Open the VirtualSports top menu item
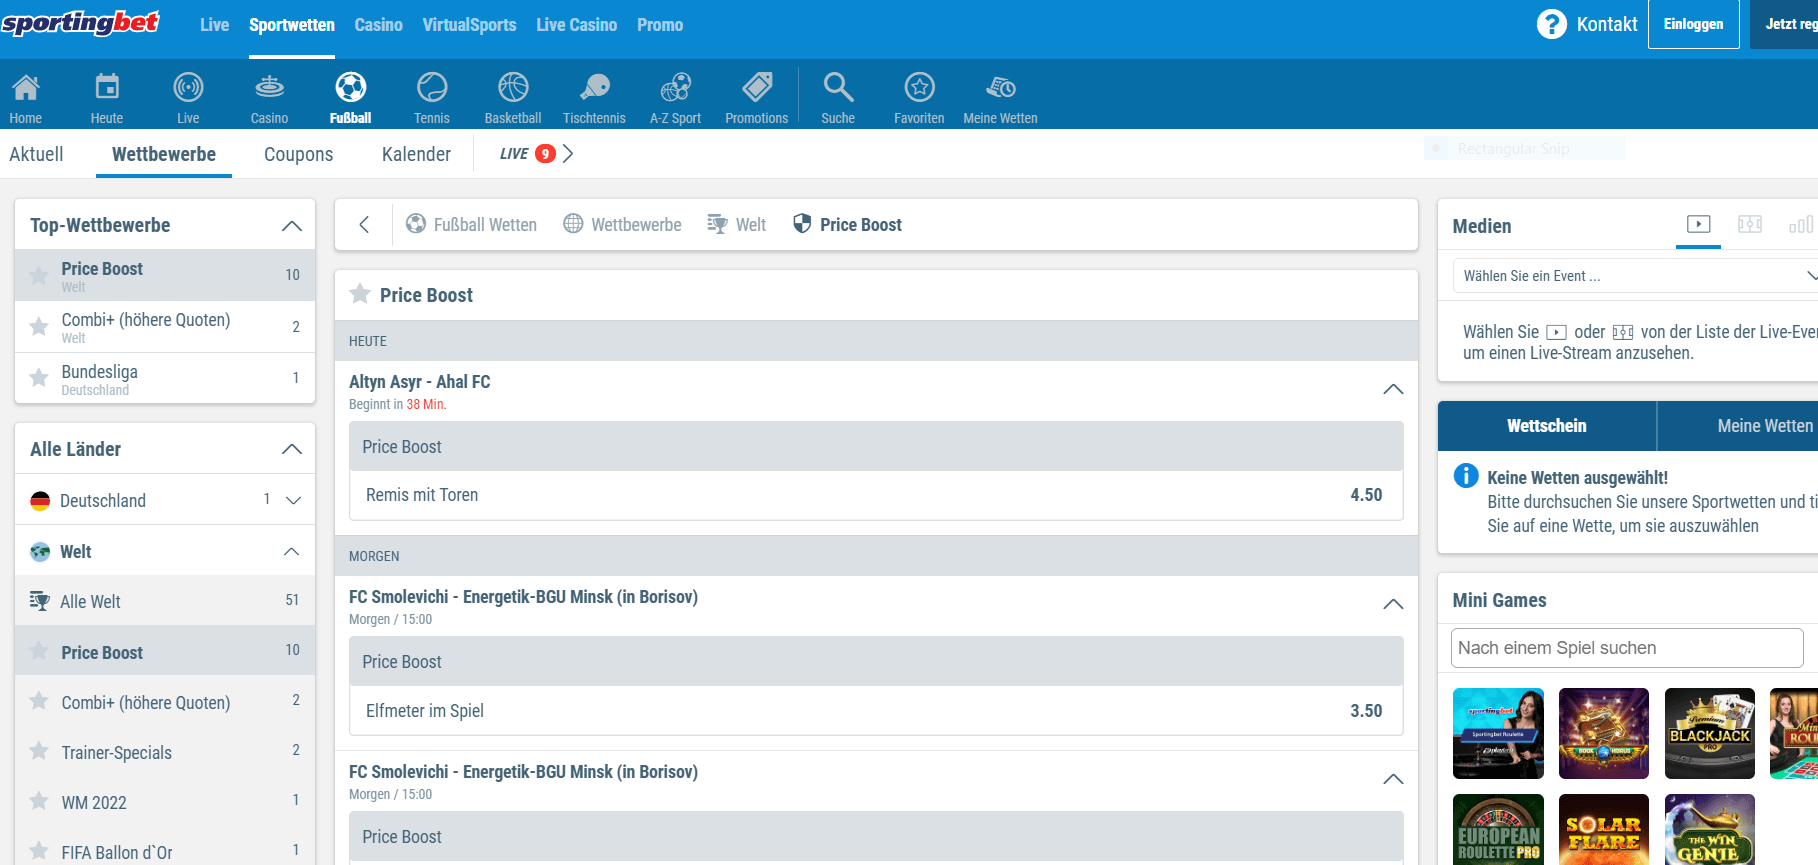The image size is (1818, 865). (469, 25)
